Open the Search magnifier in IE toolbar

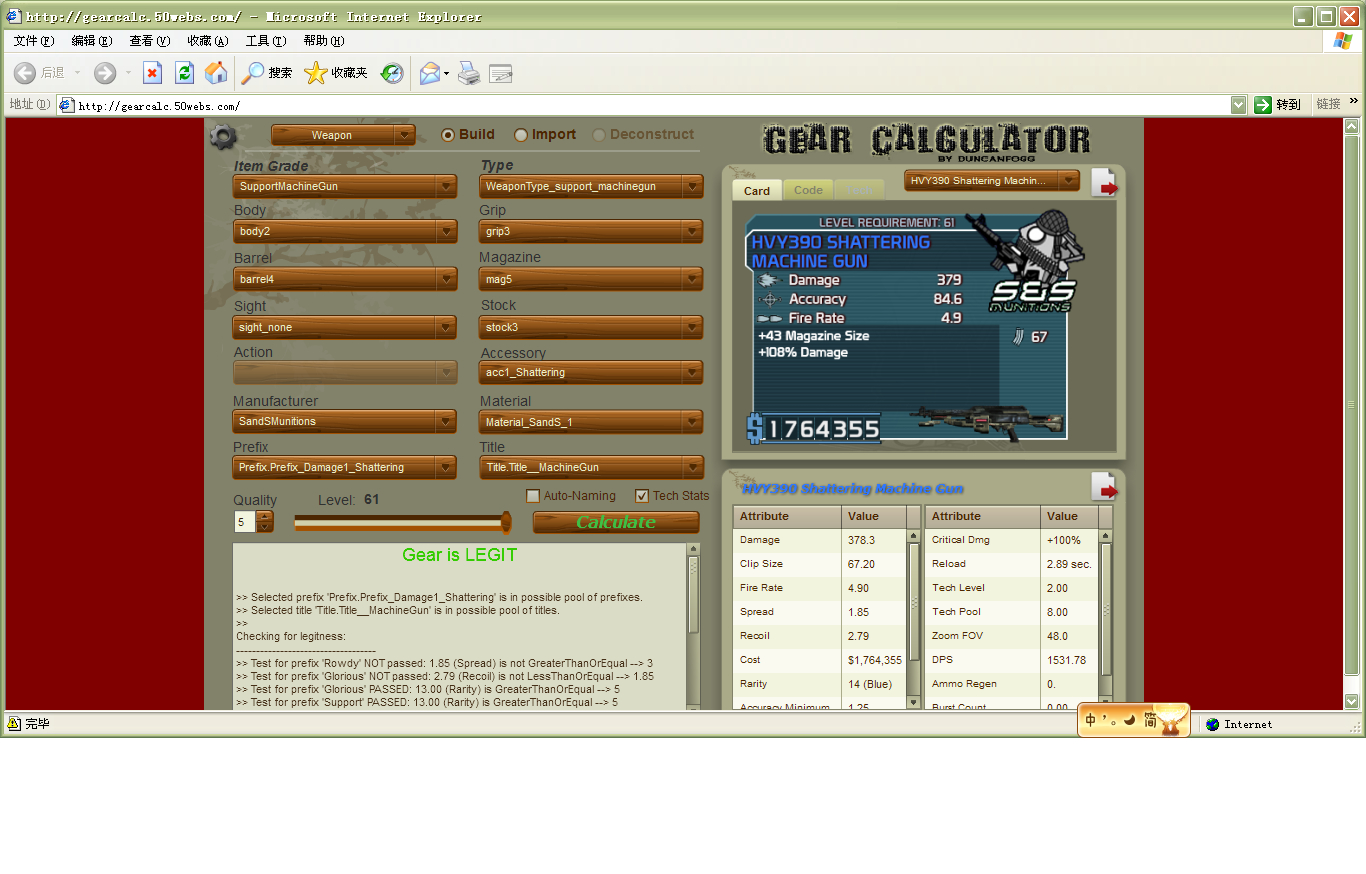(267, 73)
